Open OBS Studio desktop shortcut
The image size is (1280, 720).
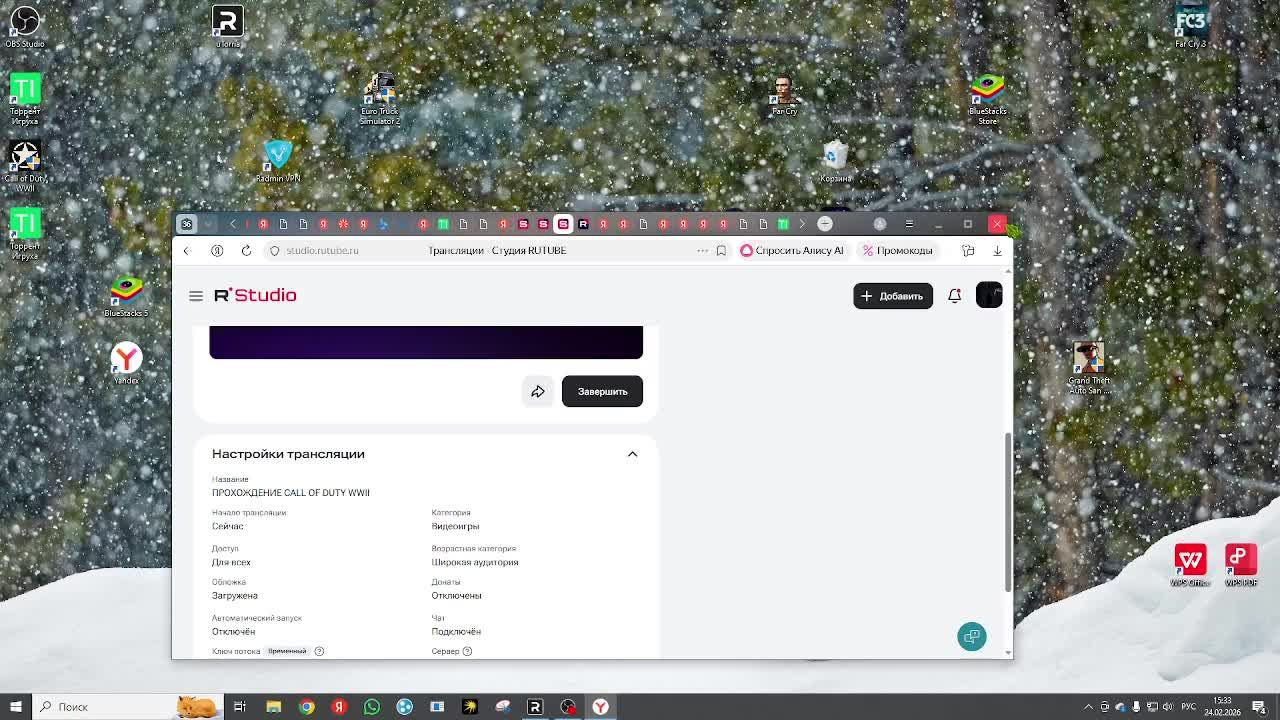25,25
